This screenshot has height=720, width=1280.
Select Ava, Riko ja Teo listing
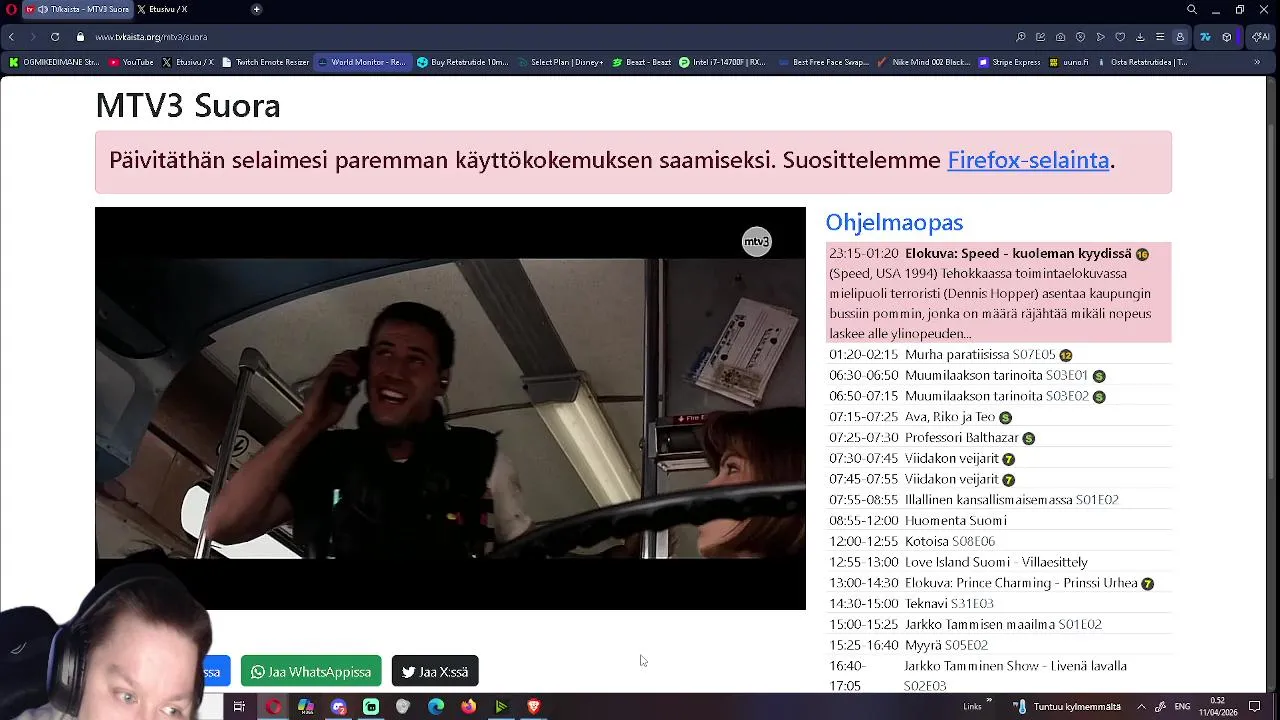(998, 417)
